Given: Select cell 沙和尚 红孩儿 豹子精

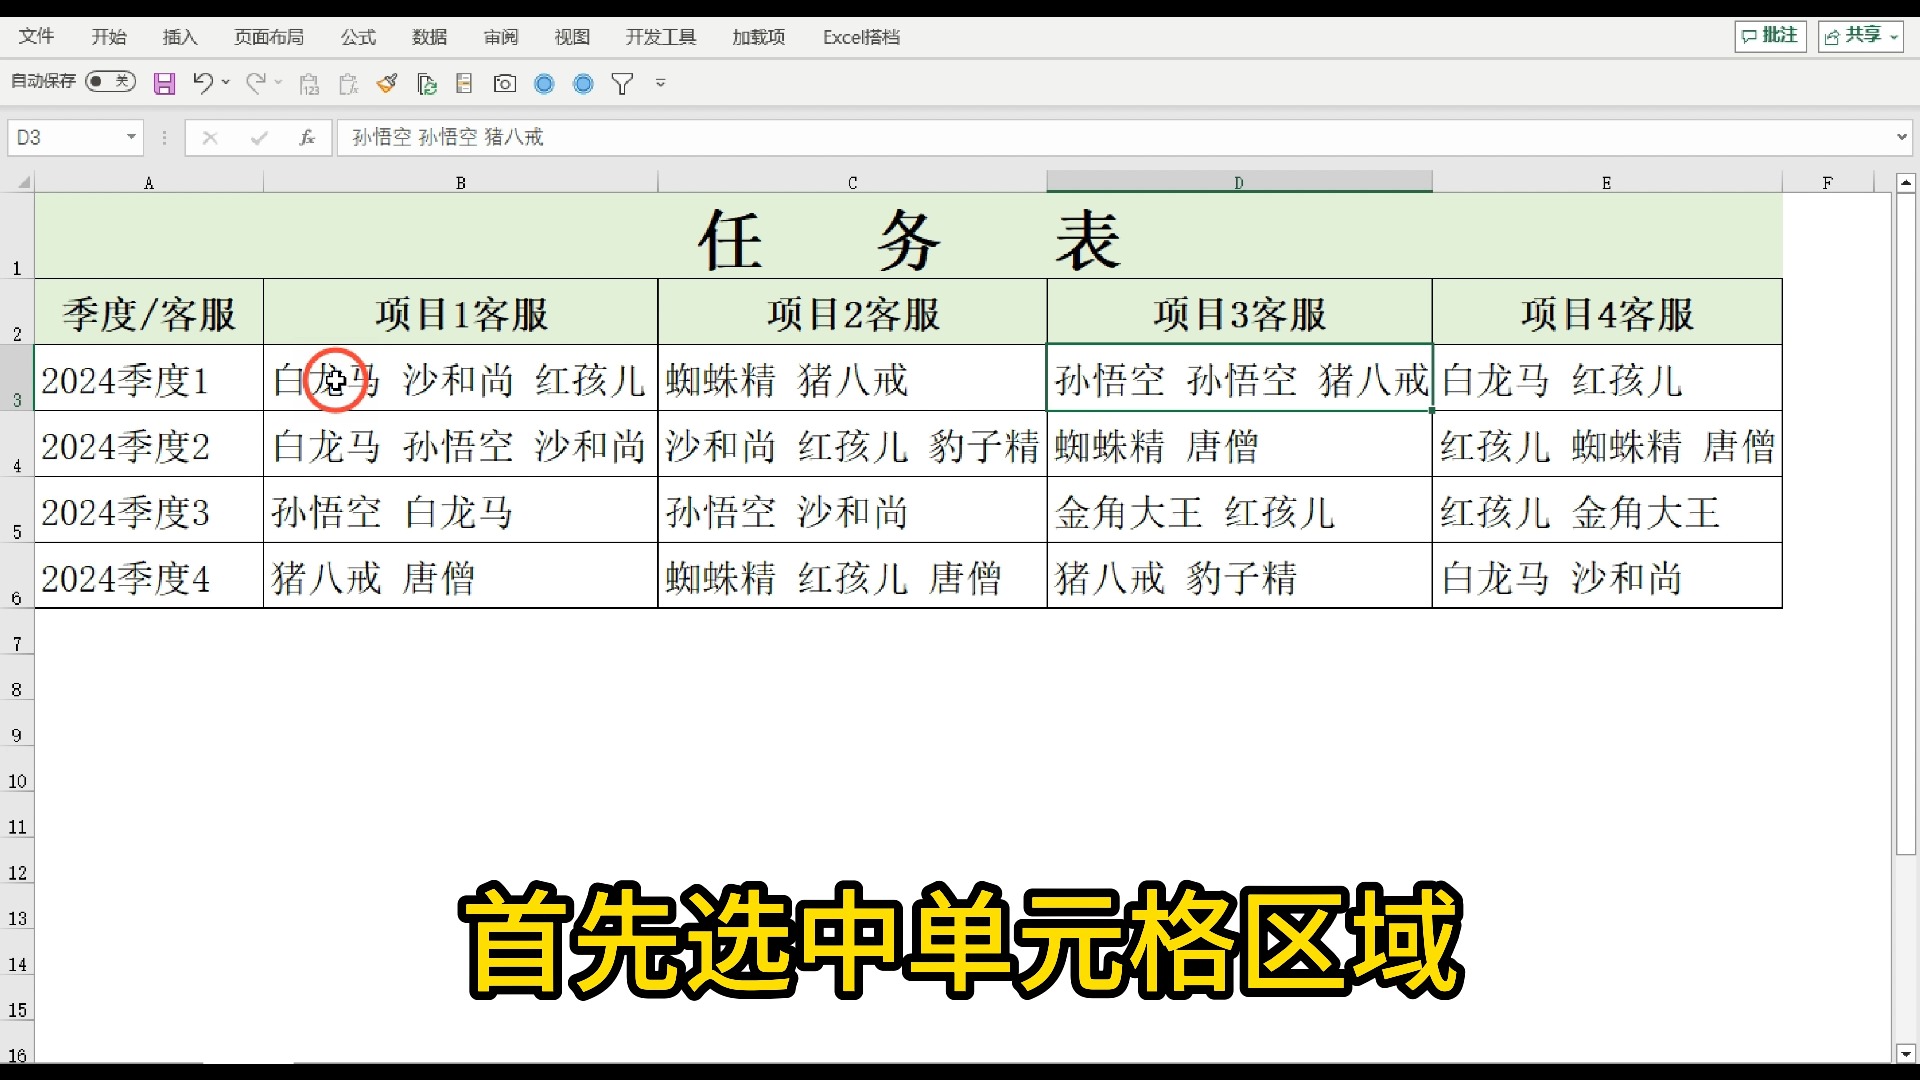Looking at the screenshot, I should (x=853, y=445).
